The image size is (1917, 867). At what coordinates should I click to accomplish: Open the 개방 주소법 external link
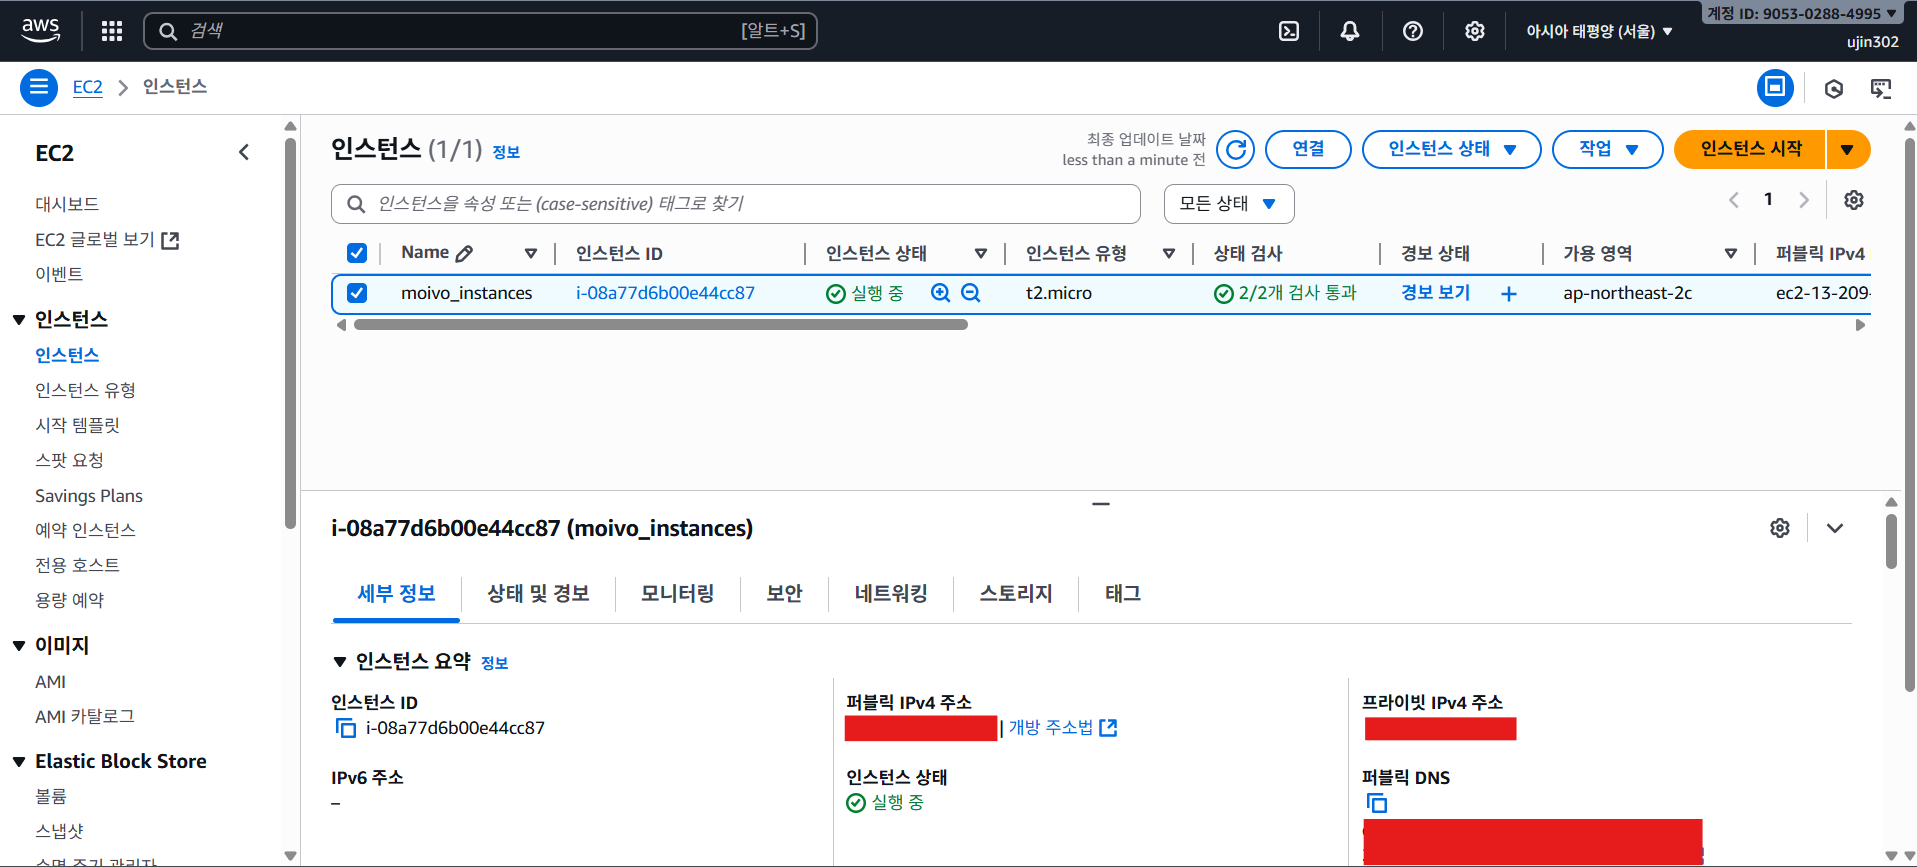coord(1062,728)
